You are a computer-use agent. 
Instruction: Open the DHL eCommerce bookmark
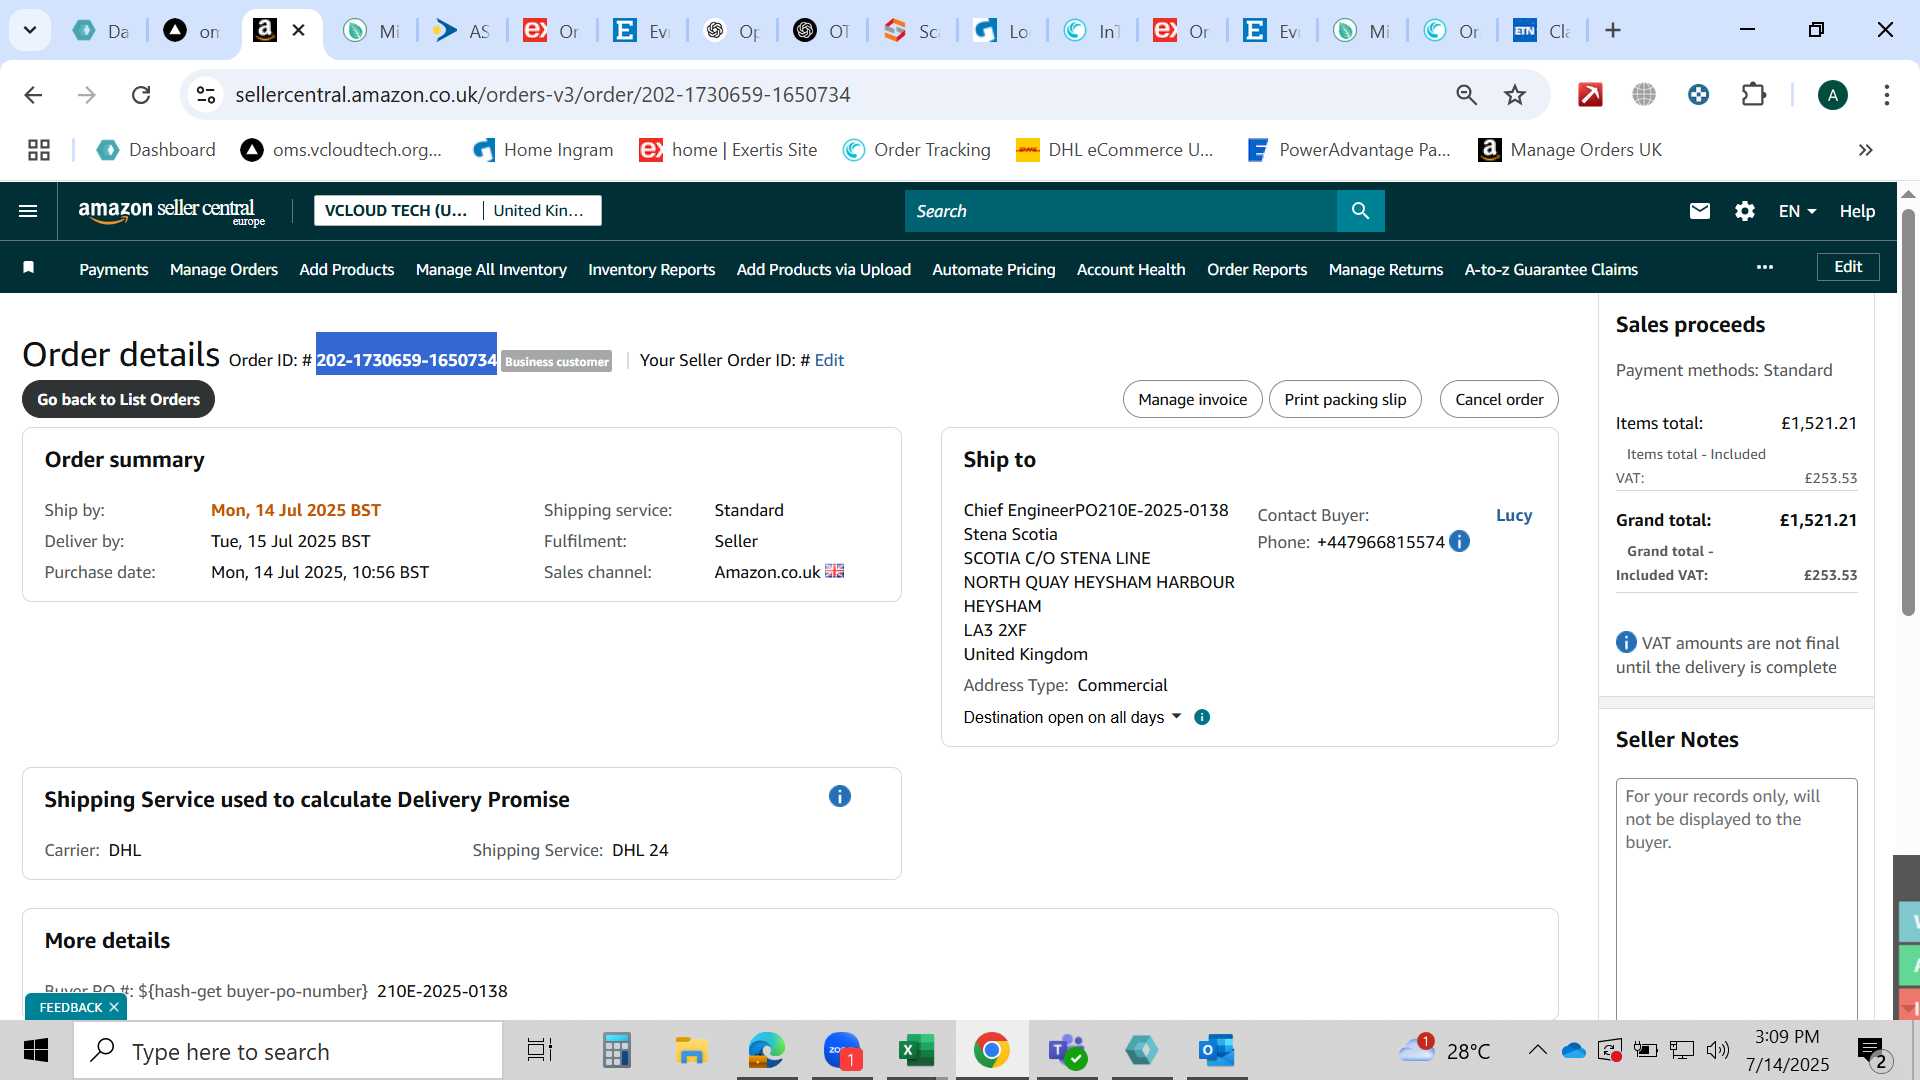[1115, 150]
